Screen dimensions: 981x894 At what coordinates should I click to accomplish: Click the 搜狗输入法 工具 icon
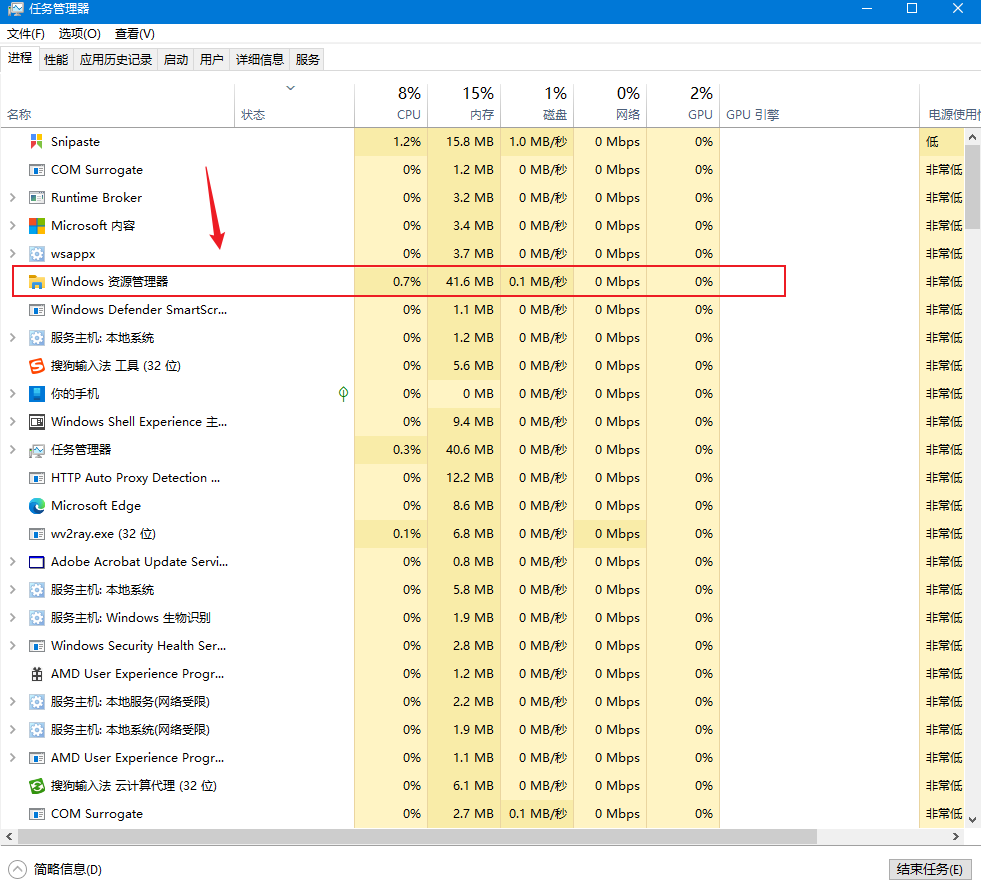pyautogui.click(x=37, y=365)
